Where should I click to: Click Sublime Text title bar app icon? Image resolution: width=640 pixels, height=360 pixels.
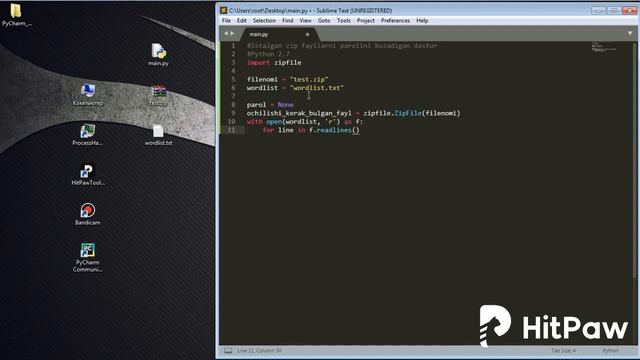coord(223,10)
